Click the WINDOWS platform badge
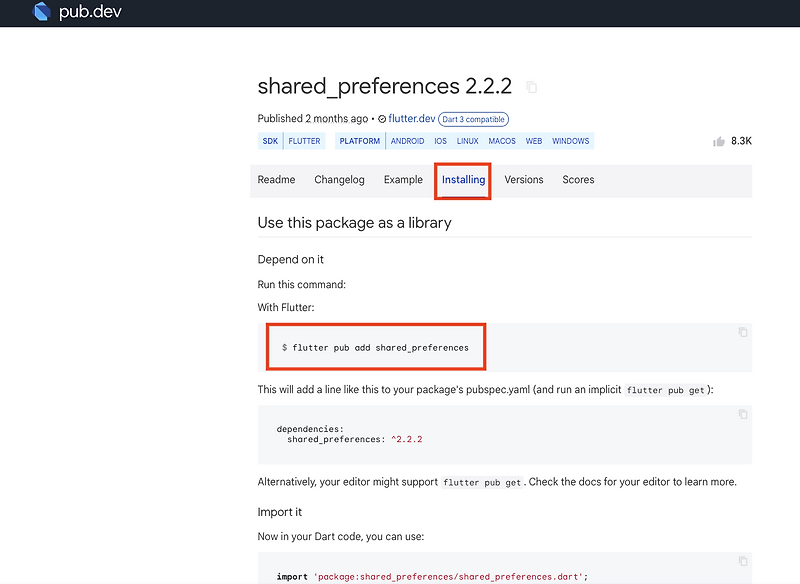 coord(570,141)
